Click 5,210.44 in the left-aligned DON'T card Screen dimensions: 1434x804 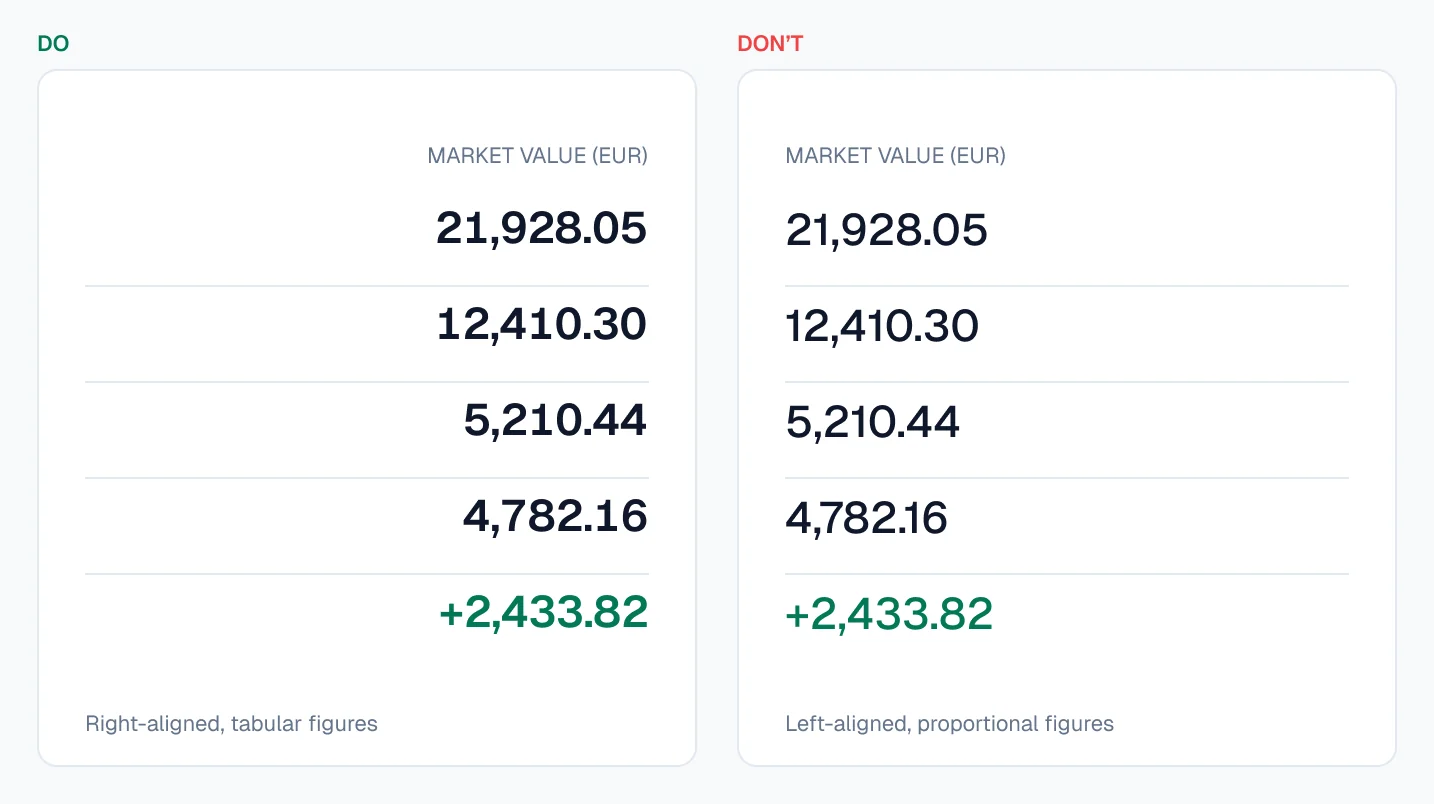click(x=873, y=423)
